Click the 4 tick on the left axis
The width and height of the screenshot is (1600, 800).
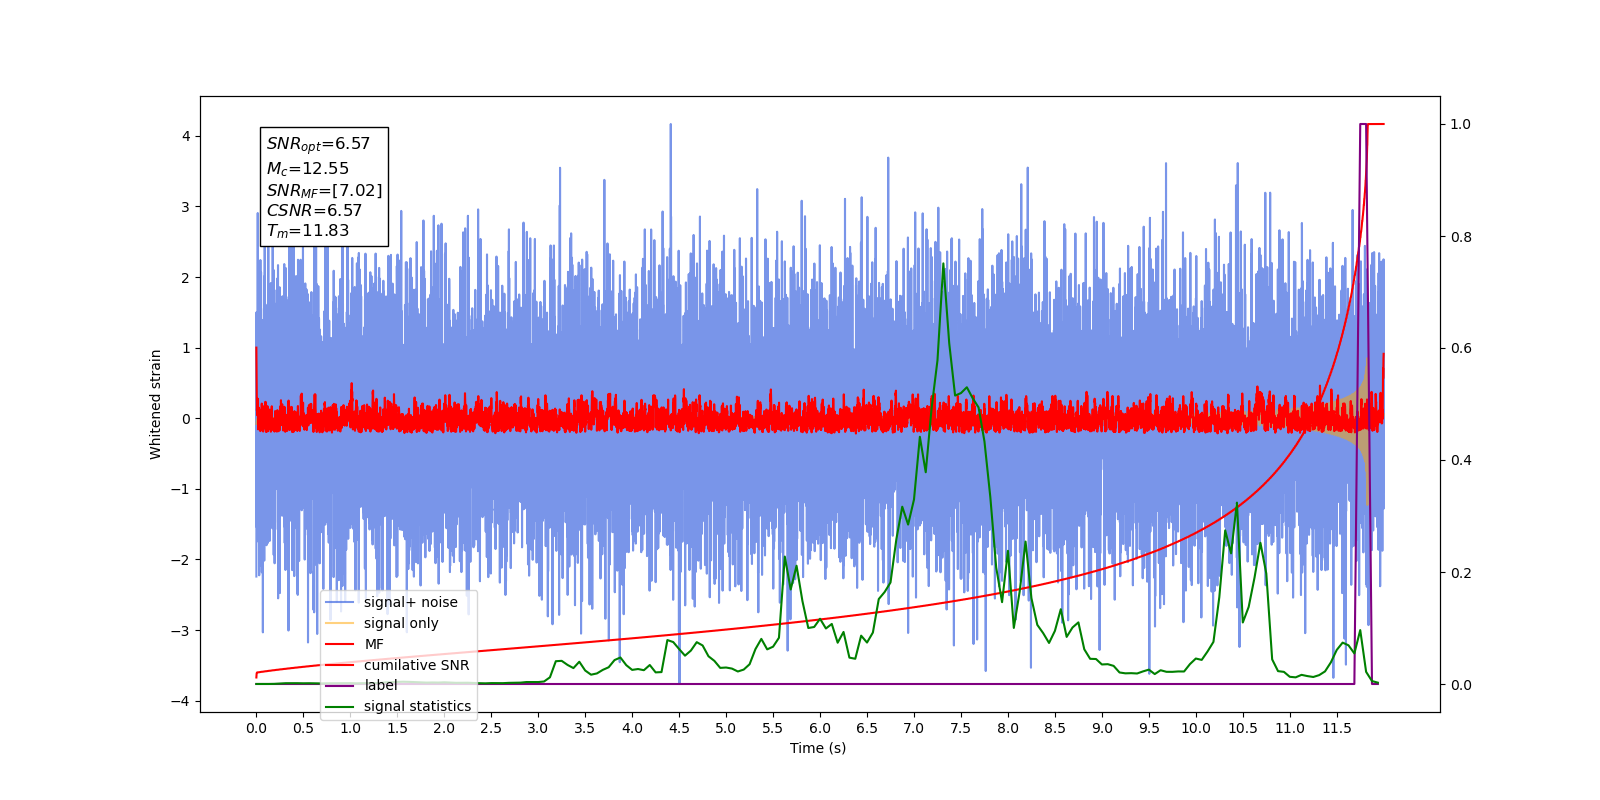tap(186, 136)
